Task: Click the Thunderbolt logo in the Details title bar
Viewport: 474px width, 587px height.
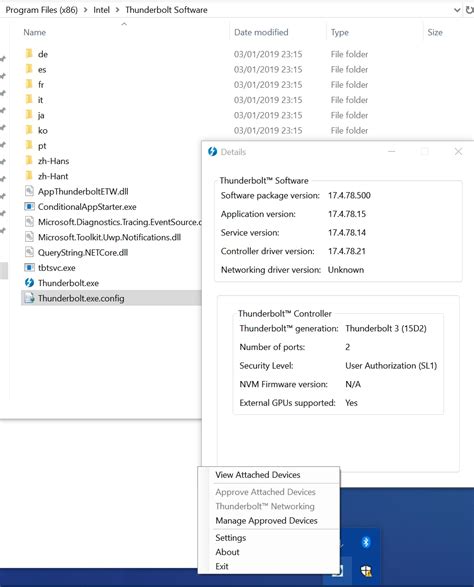Action: click(212, 152)
